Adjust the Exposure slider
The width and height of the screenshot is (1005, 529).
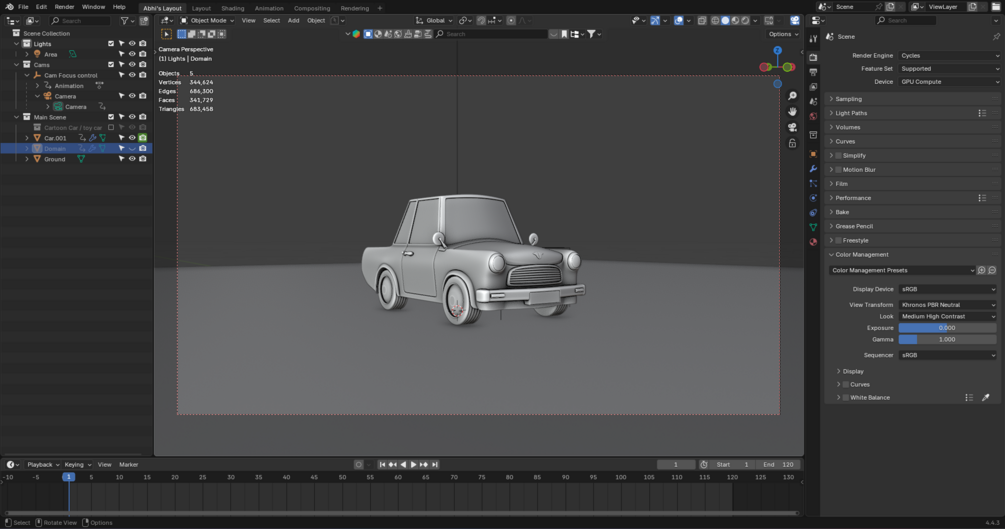[946, 328]
